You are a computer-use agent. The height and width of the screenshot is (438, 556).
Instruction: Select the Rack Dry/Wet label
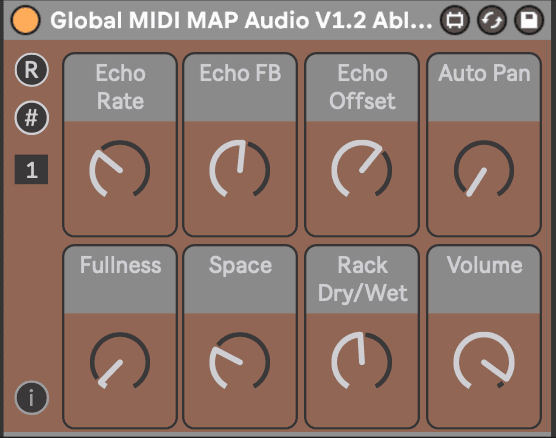[362, 279]
